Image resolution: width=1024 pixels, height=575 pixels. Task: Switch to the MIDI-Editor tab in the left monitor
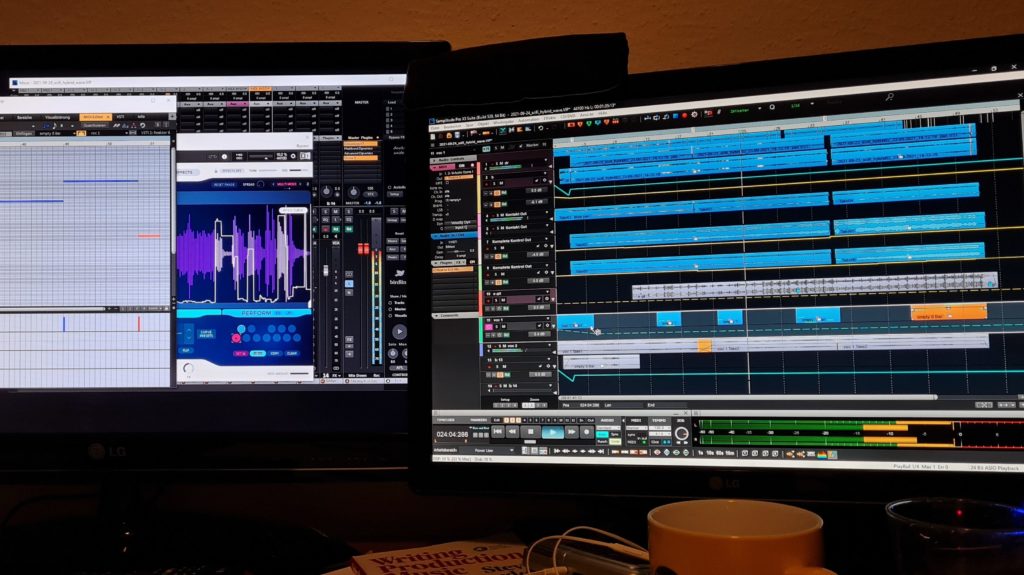coord(95,117)
